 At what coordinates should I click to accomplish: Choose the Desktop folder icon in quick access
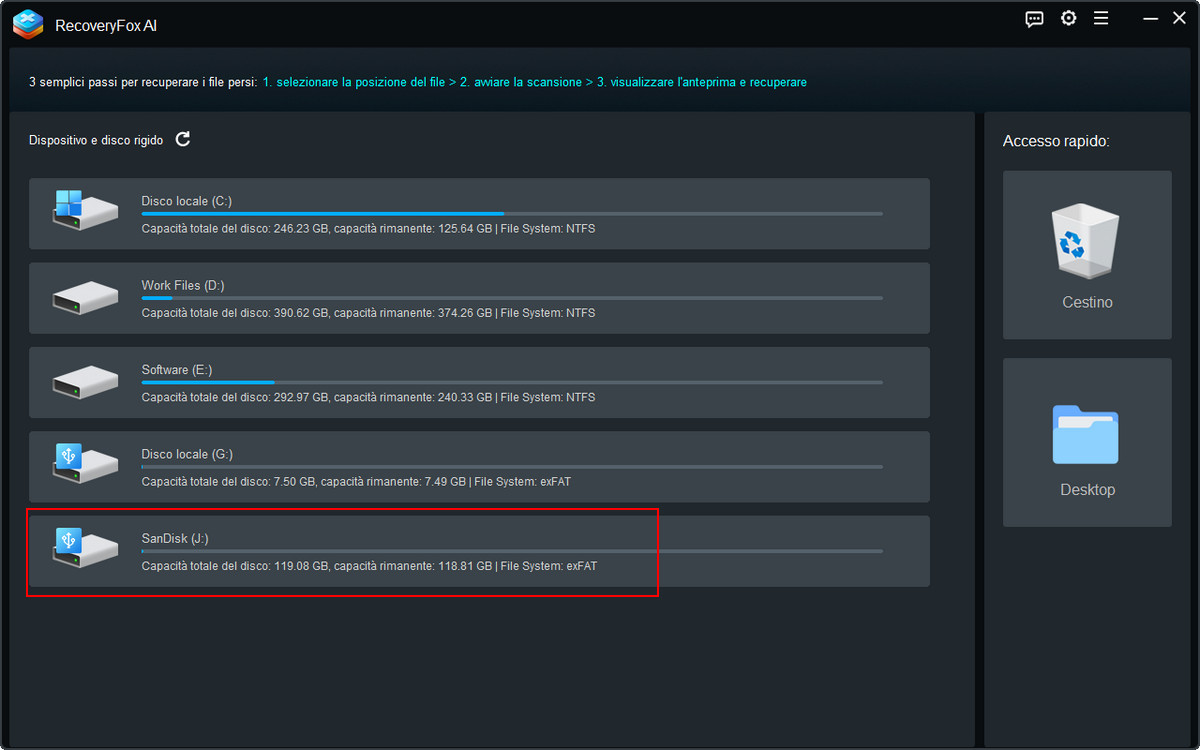pyautogui.click(x=1086, y=434)
